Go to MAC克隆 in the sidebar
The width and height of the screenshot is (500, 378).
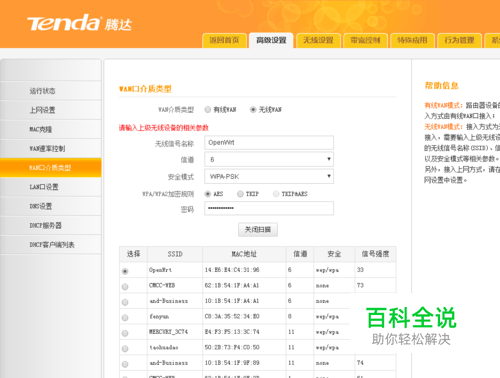(51, 129)
